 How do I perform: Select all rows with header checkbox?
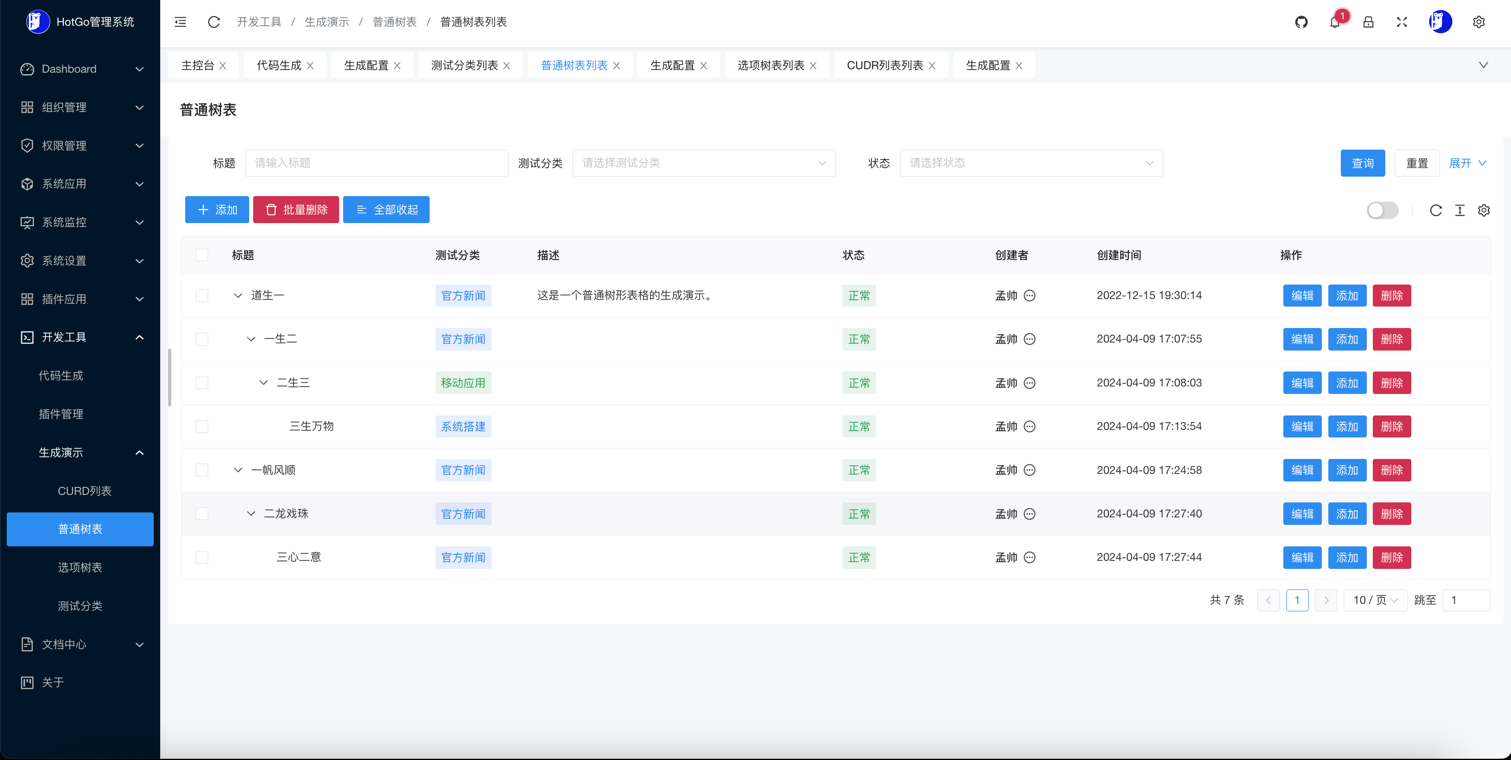tap(202, 255)
